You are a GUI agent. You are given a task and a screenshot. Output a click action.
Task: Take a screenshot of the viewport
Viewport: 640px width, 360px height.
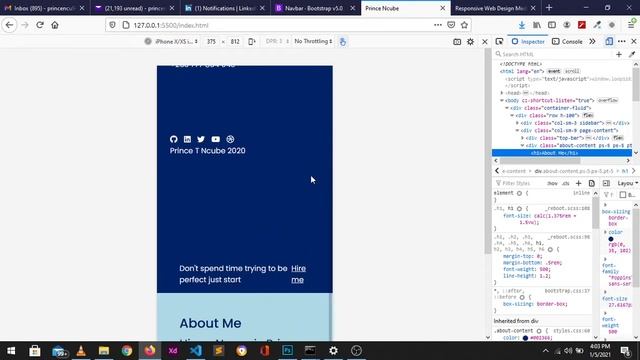coord(457,42)
